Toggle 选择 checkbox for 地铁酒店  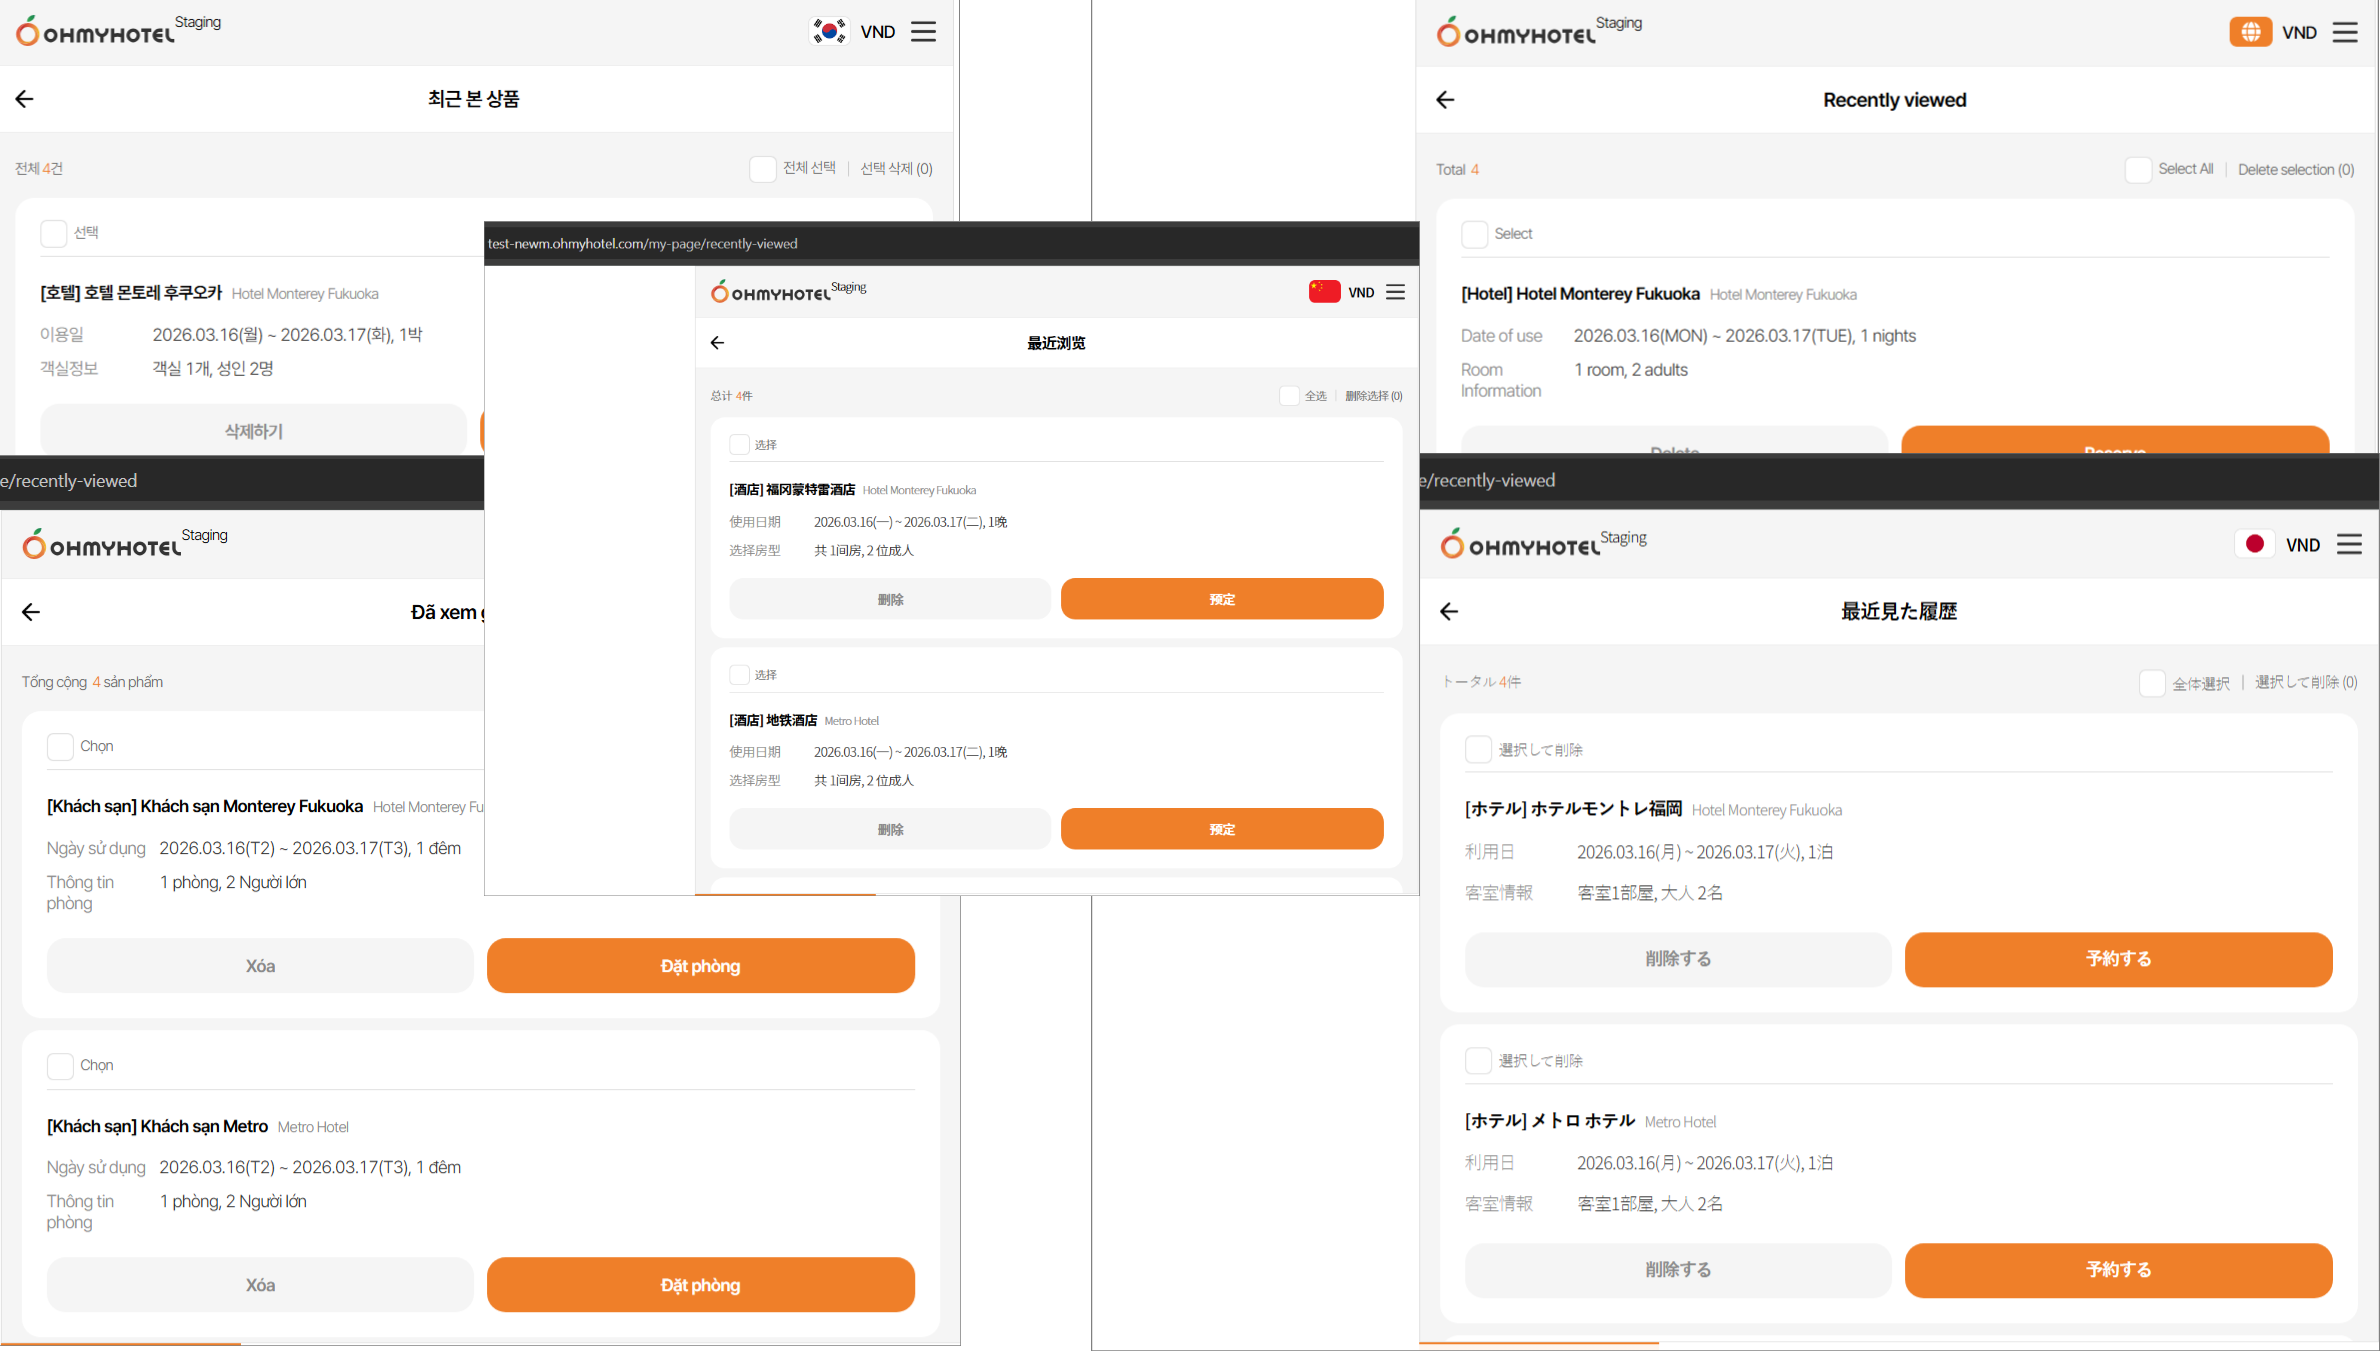coord(740,675)
